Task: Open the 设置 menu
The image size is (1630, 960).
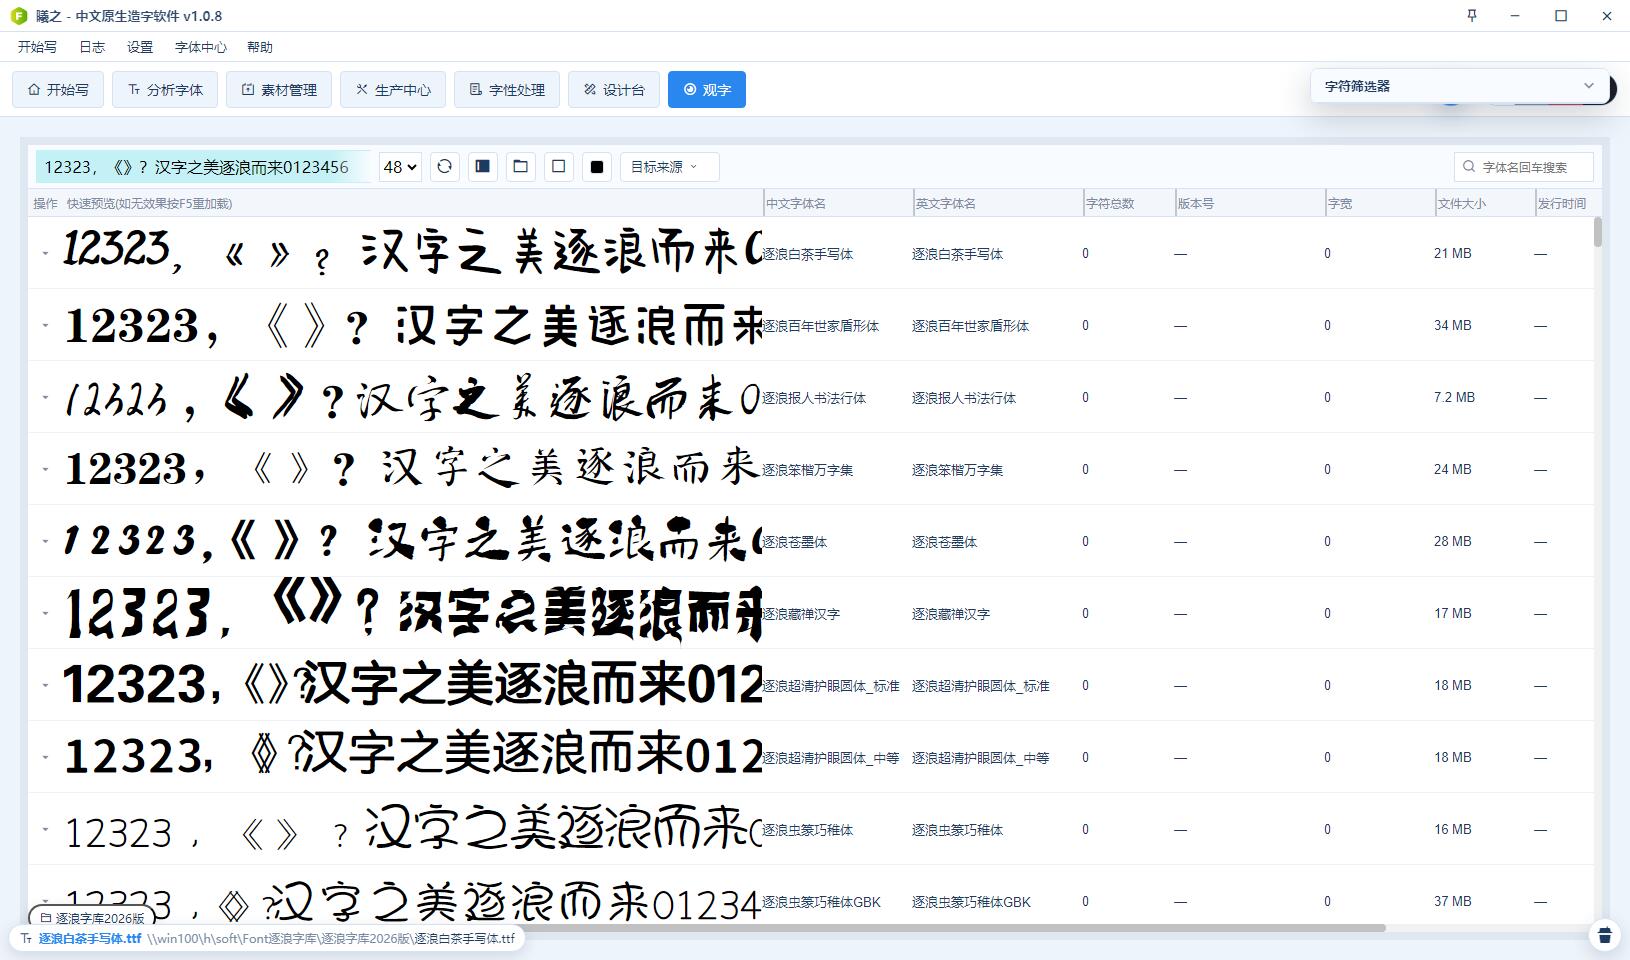Action: [140, 47]
